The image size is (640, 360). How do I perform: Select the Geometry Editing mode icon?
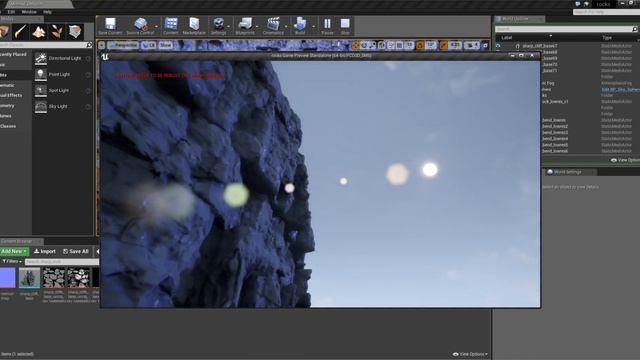[75, 31]
